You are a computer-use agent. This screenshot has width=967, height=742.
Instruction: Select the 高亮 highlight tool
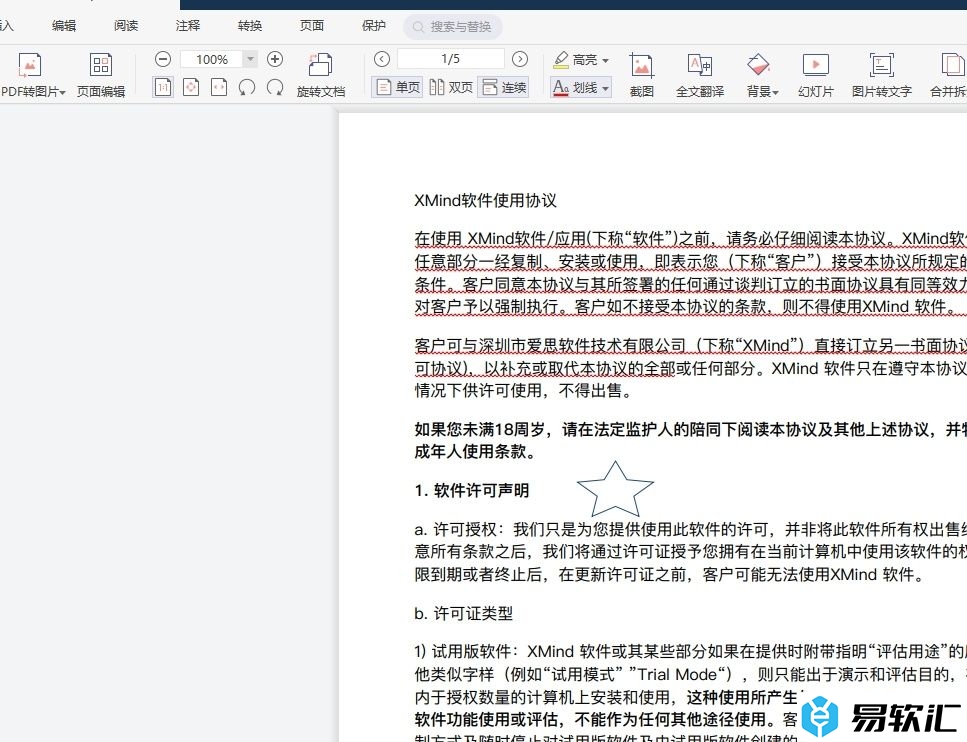(x=575, y=60)
